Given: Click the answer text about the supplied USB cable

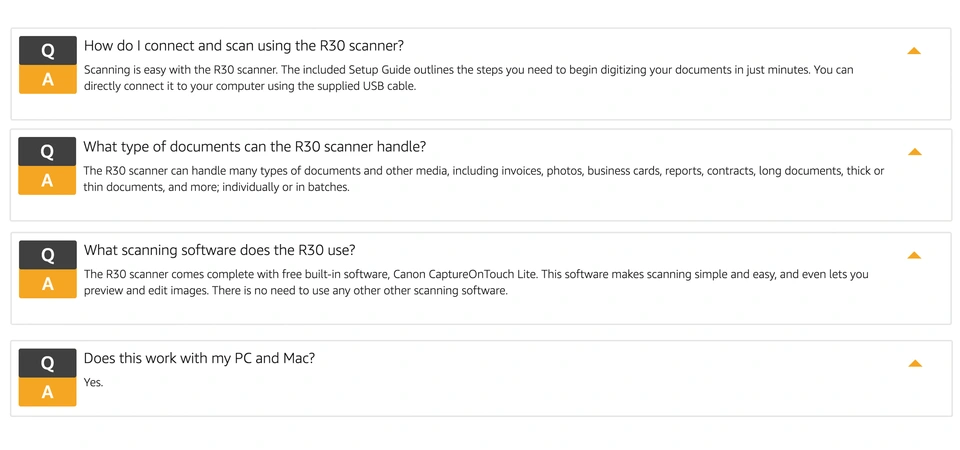Looking at the screenshot, I should [468, 78].
